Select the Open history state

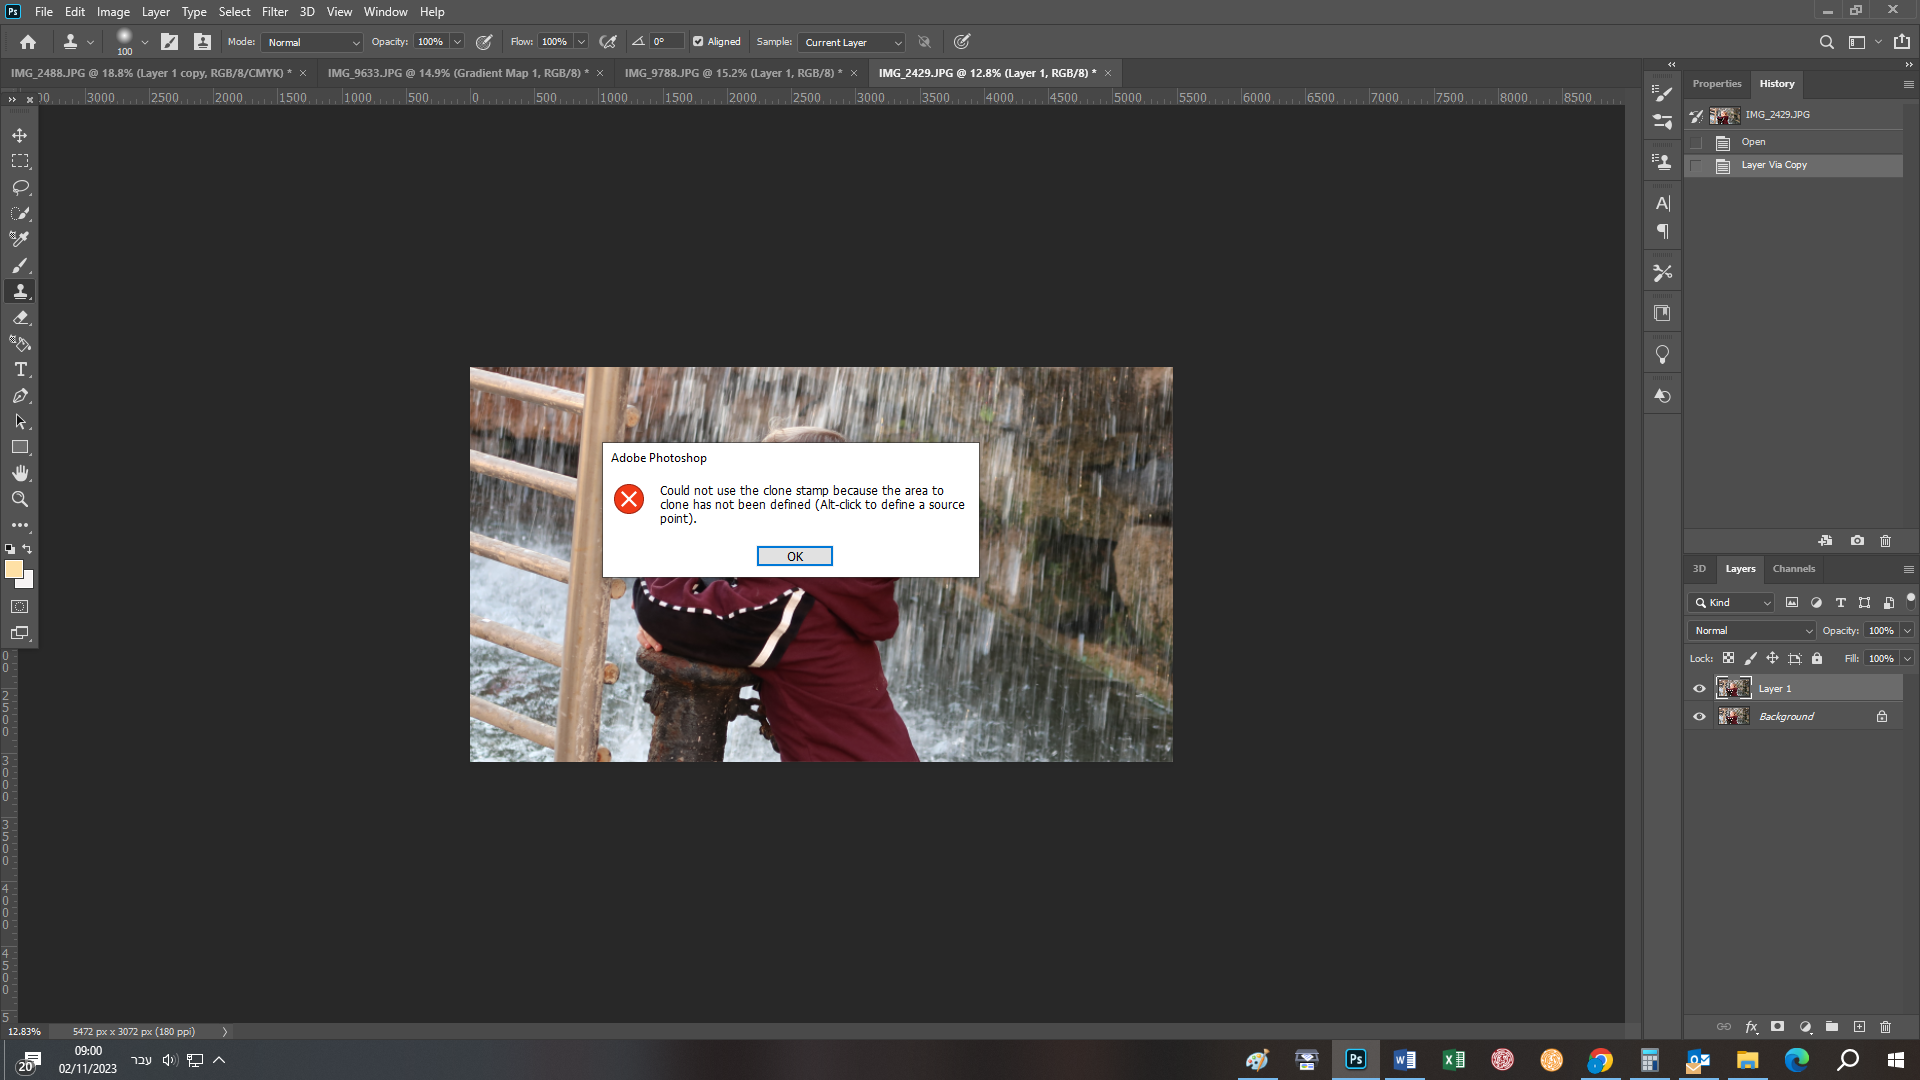[x=1753, y=142]
